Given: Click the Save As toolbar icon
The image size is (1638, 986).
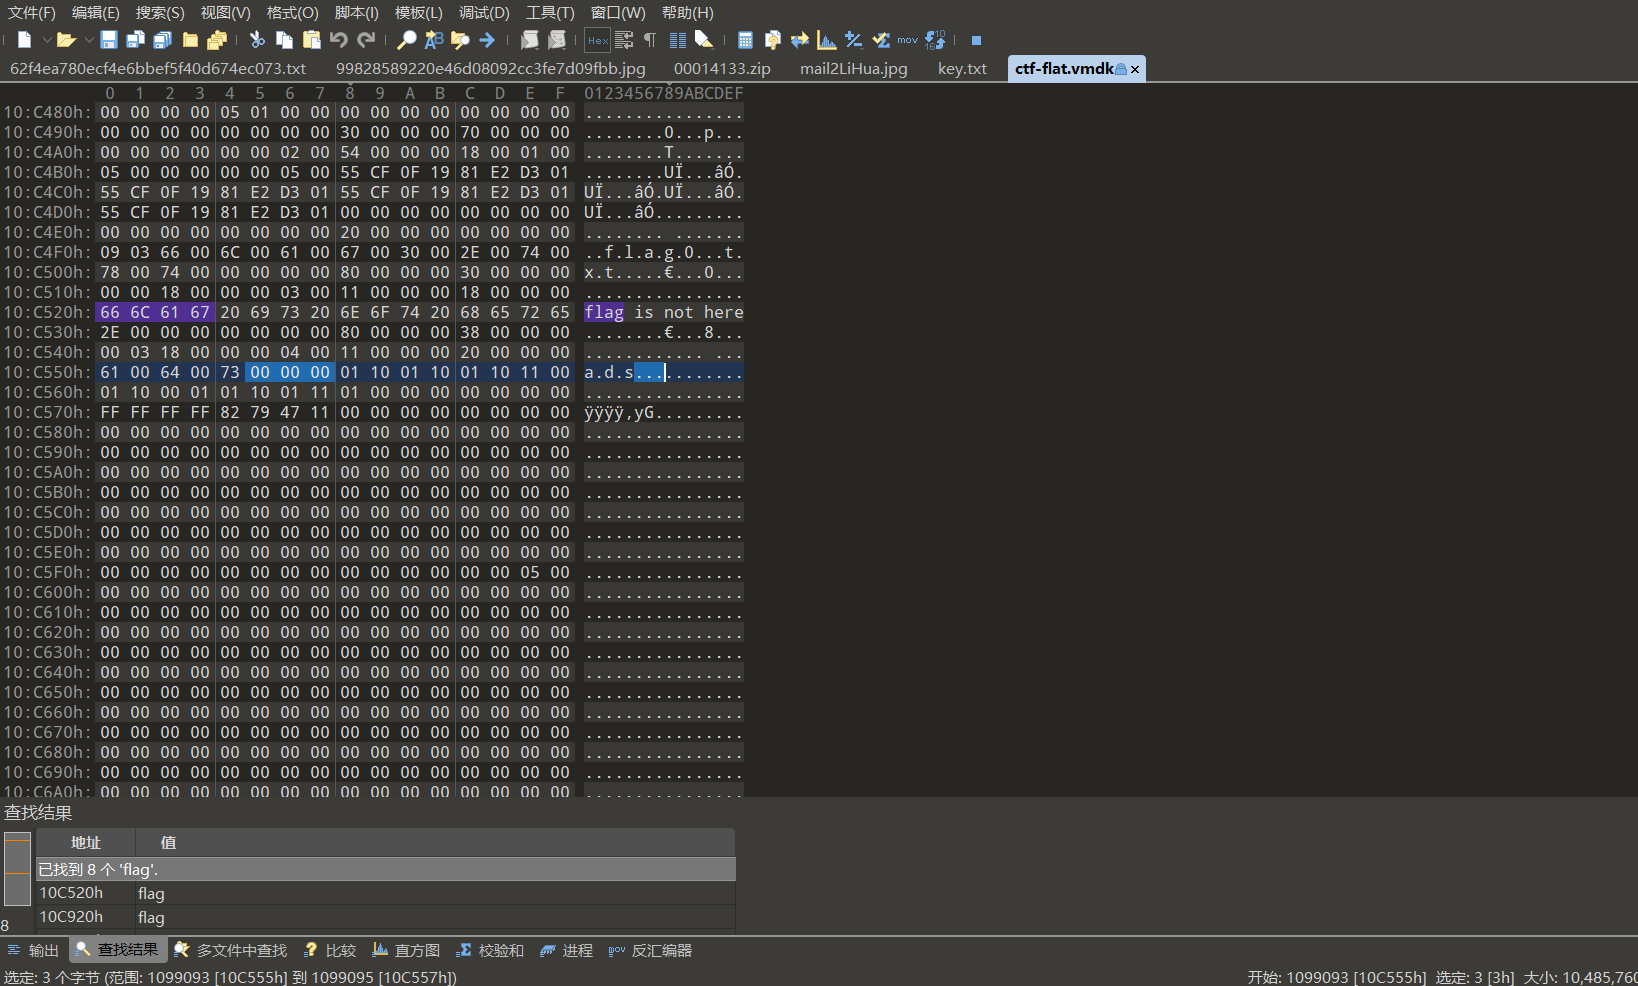Looking at the screenshot, I should [x=136, y=40].
